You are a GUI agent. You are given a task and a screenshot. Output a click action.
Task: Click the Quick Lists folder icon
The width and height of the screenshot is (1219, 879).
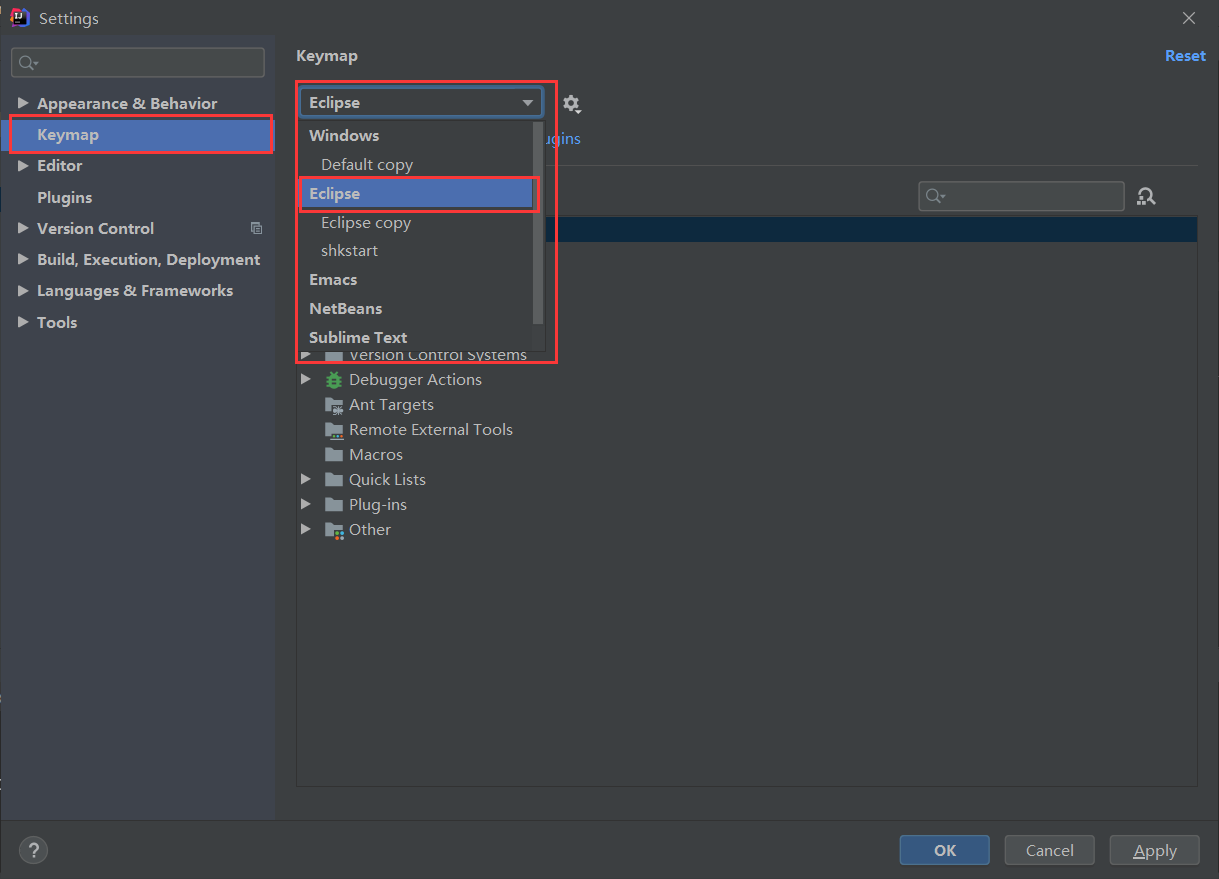334,480
